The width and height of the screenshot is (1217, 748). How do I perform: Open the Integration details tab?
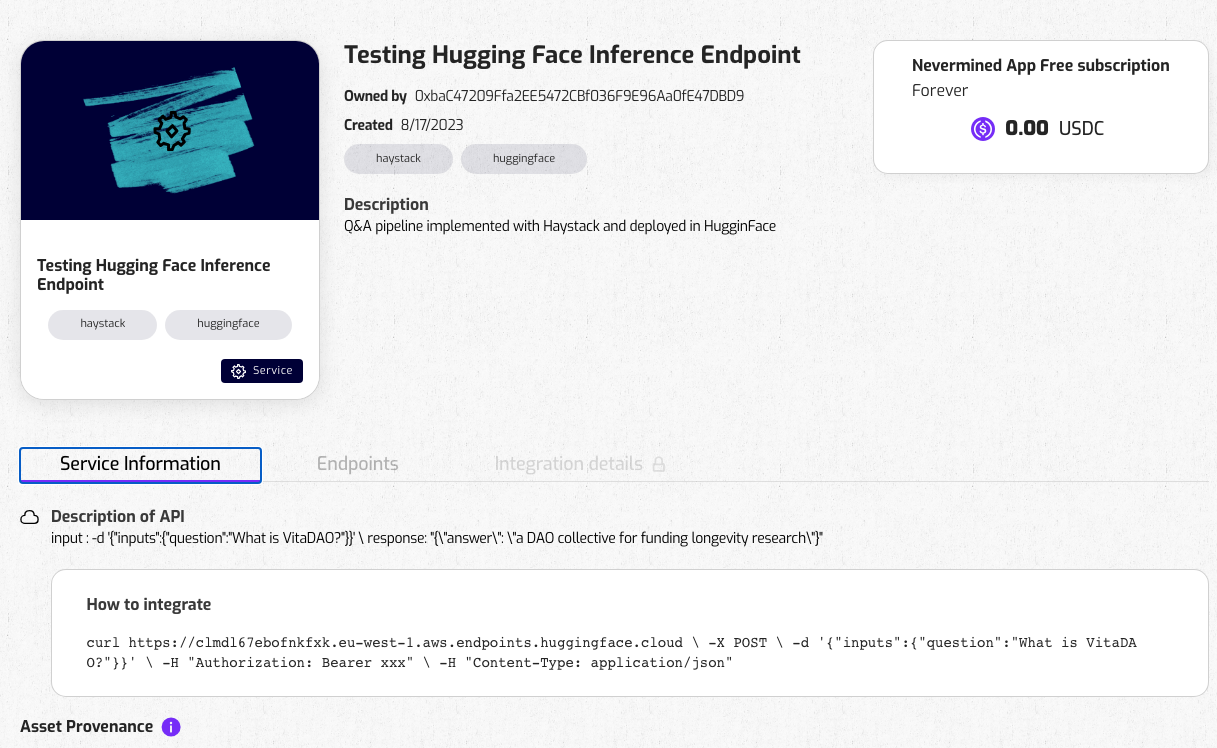pyautogui.click(x=568, y=464)
